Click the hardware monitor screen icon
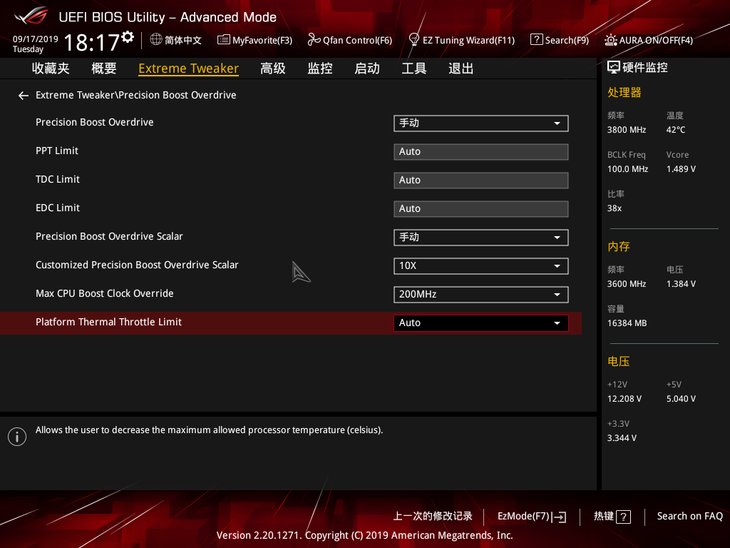 [614, 68]
